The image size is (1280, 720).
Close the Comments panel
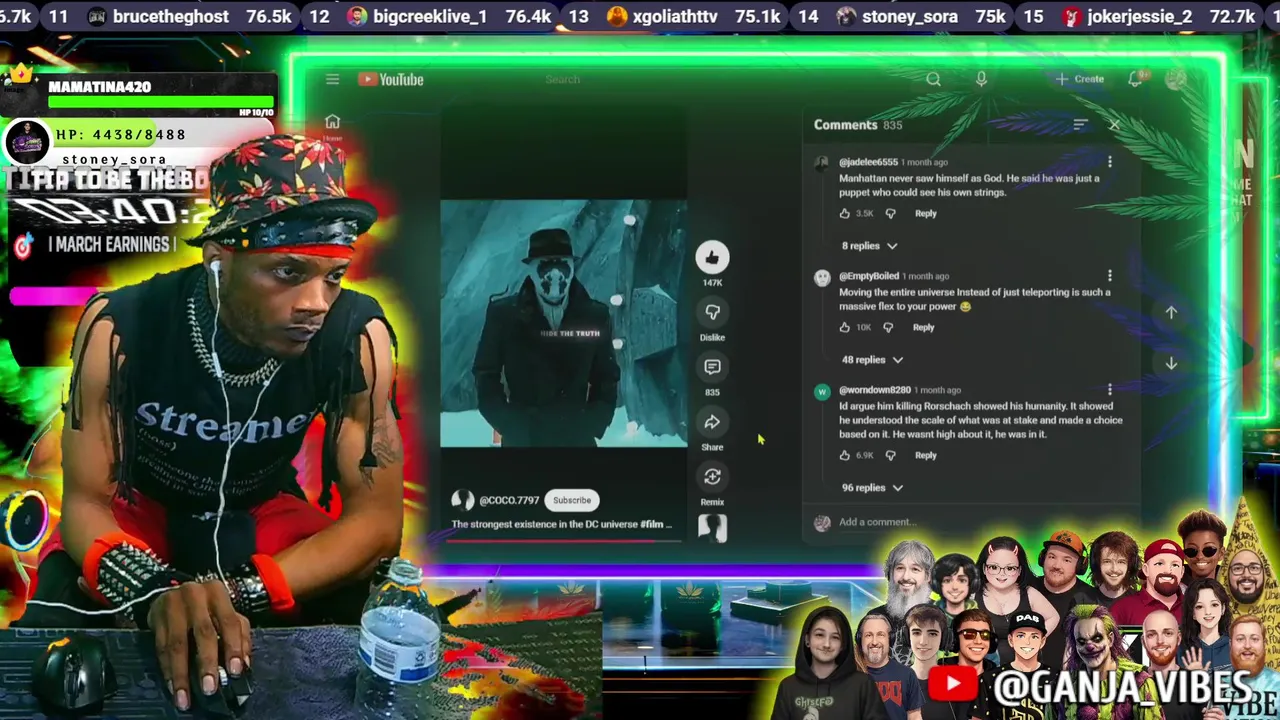[x=1114, y=125]
